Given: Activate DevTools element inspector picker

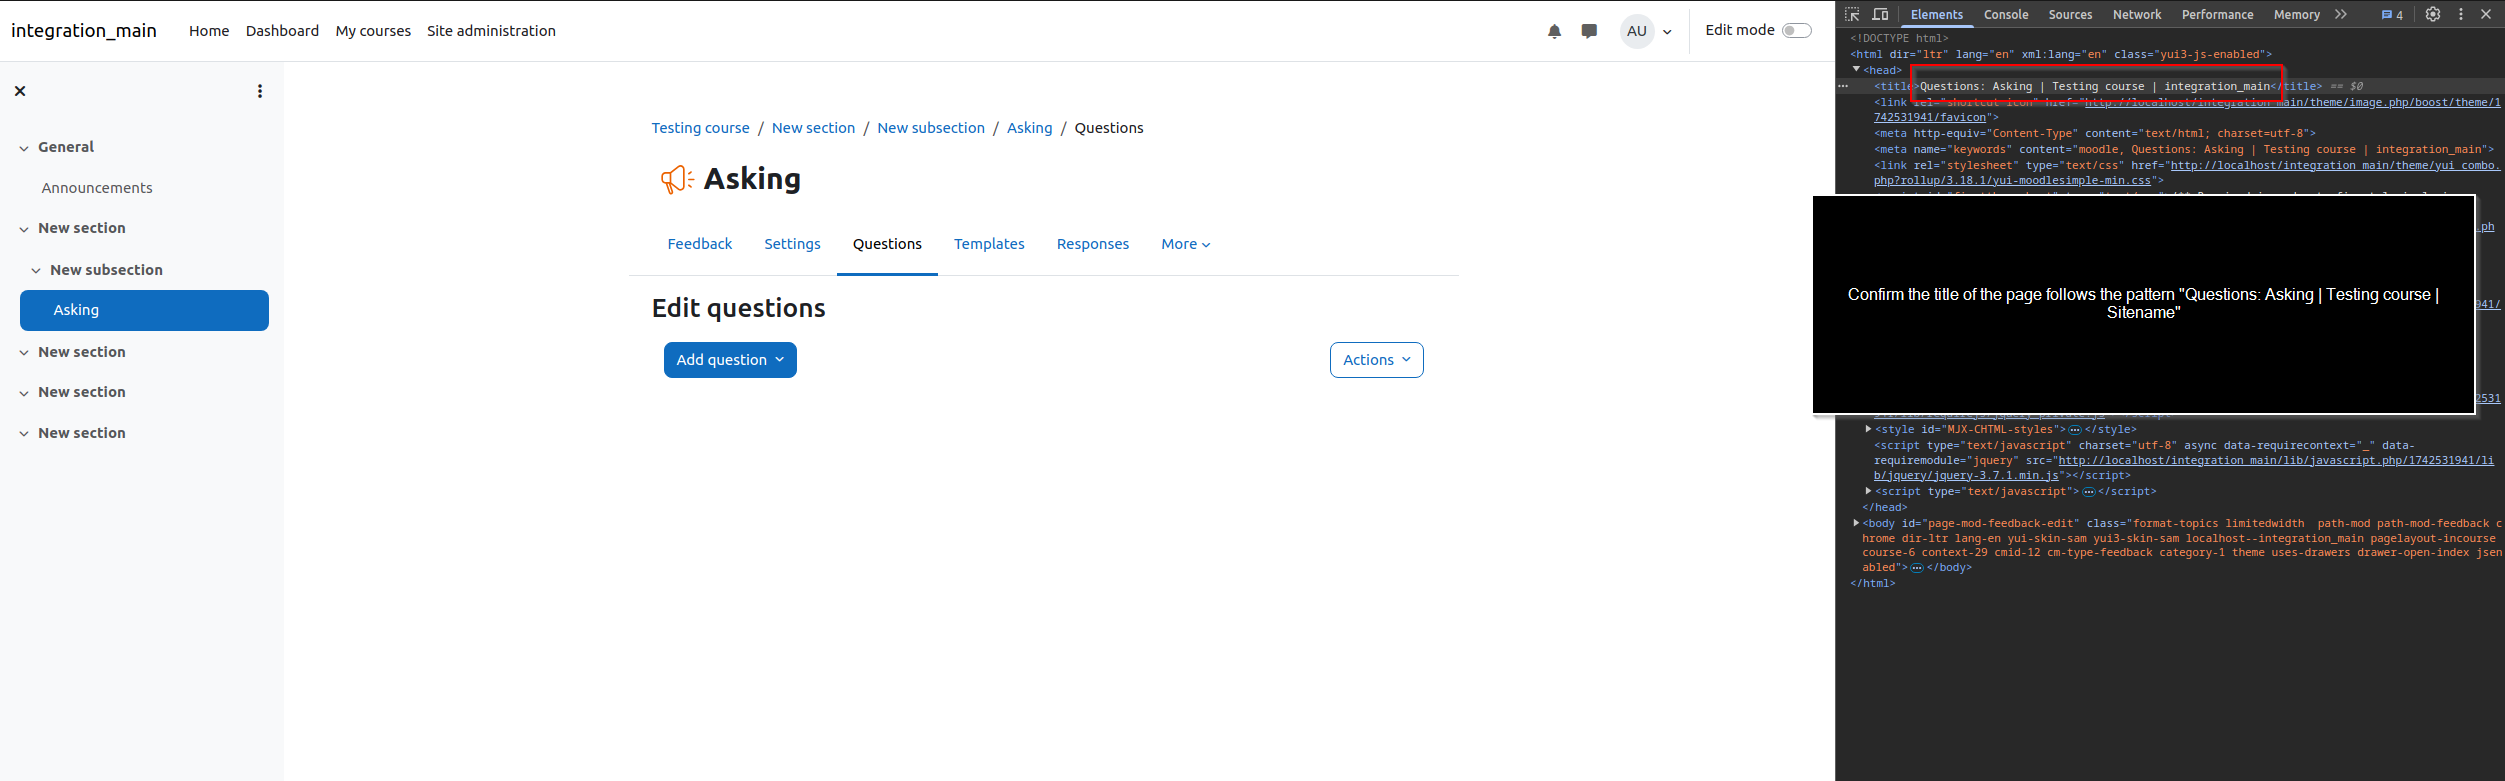Looking at the screenshot, I should tap(1852, 14).
